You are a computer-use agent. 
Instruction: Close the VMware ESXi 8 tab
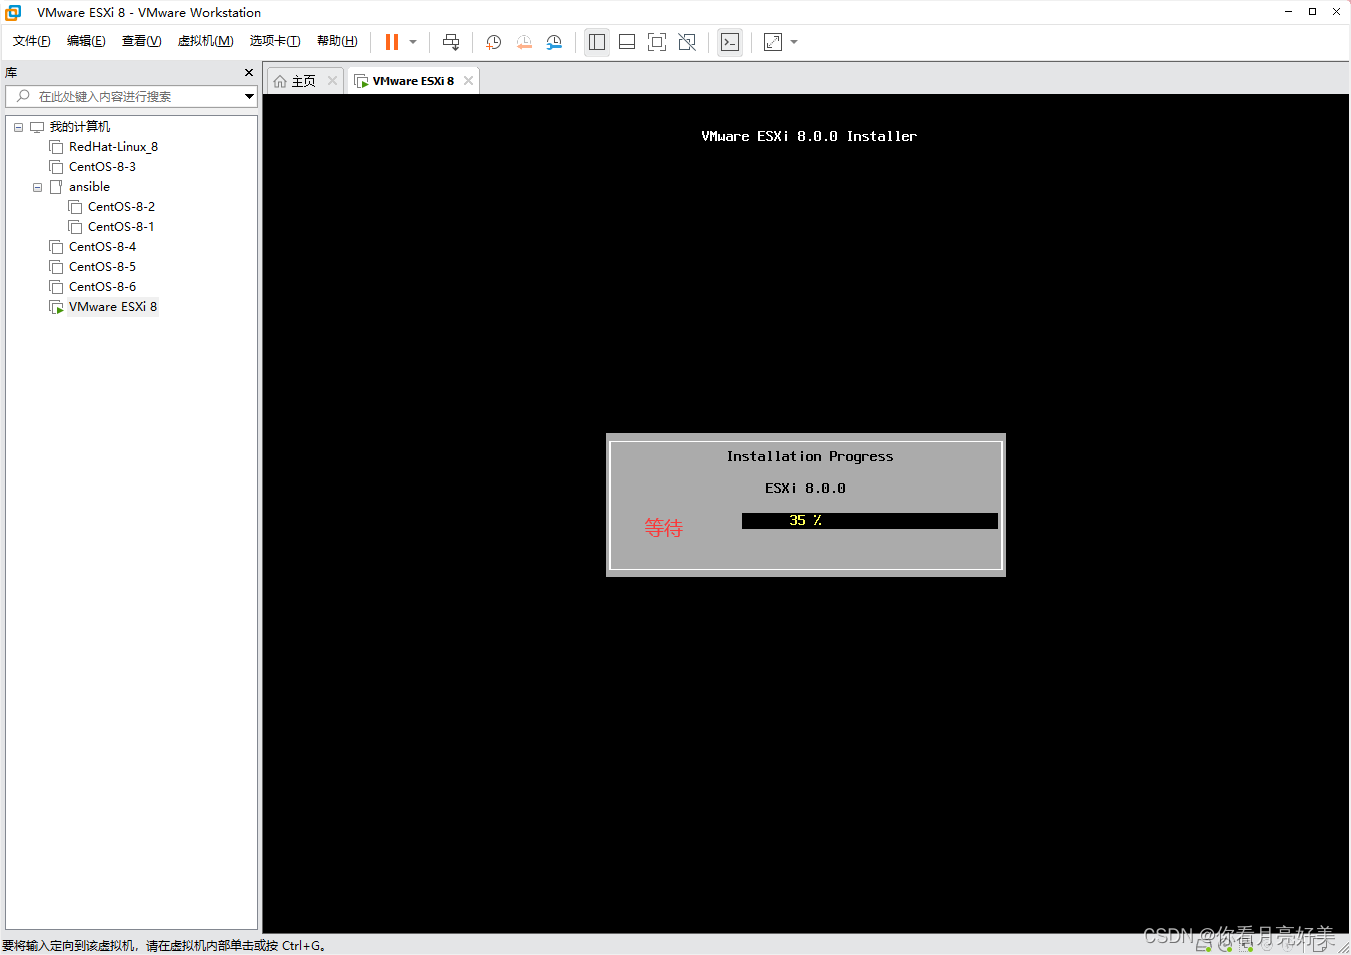[468, 81]
